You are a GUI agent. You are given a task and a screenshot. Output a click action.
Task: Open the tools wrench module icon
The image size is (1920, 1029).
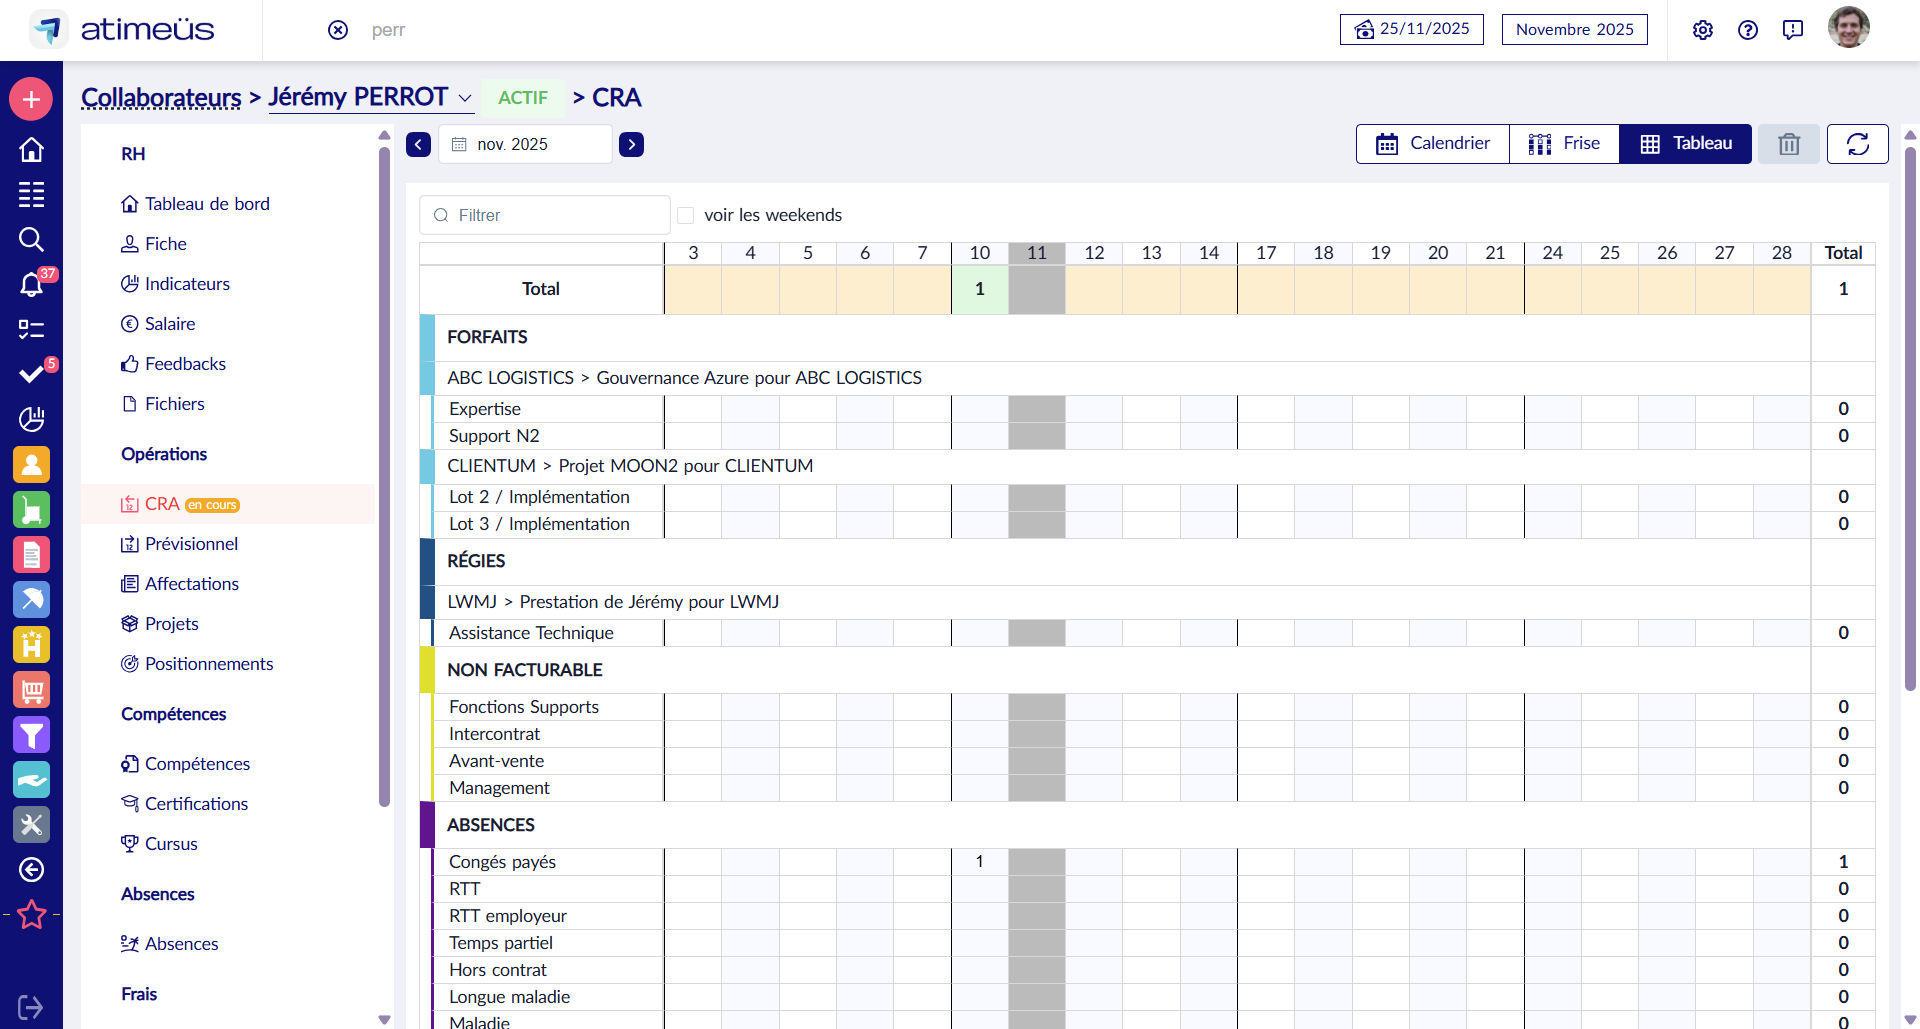31,824
